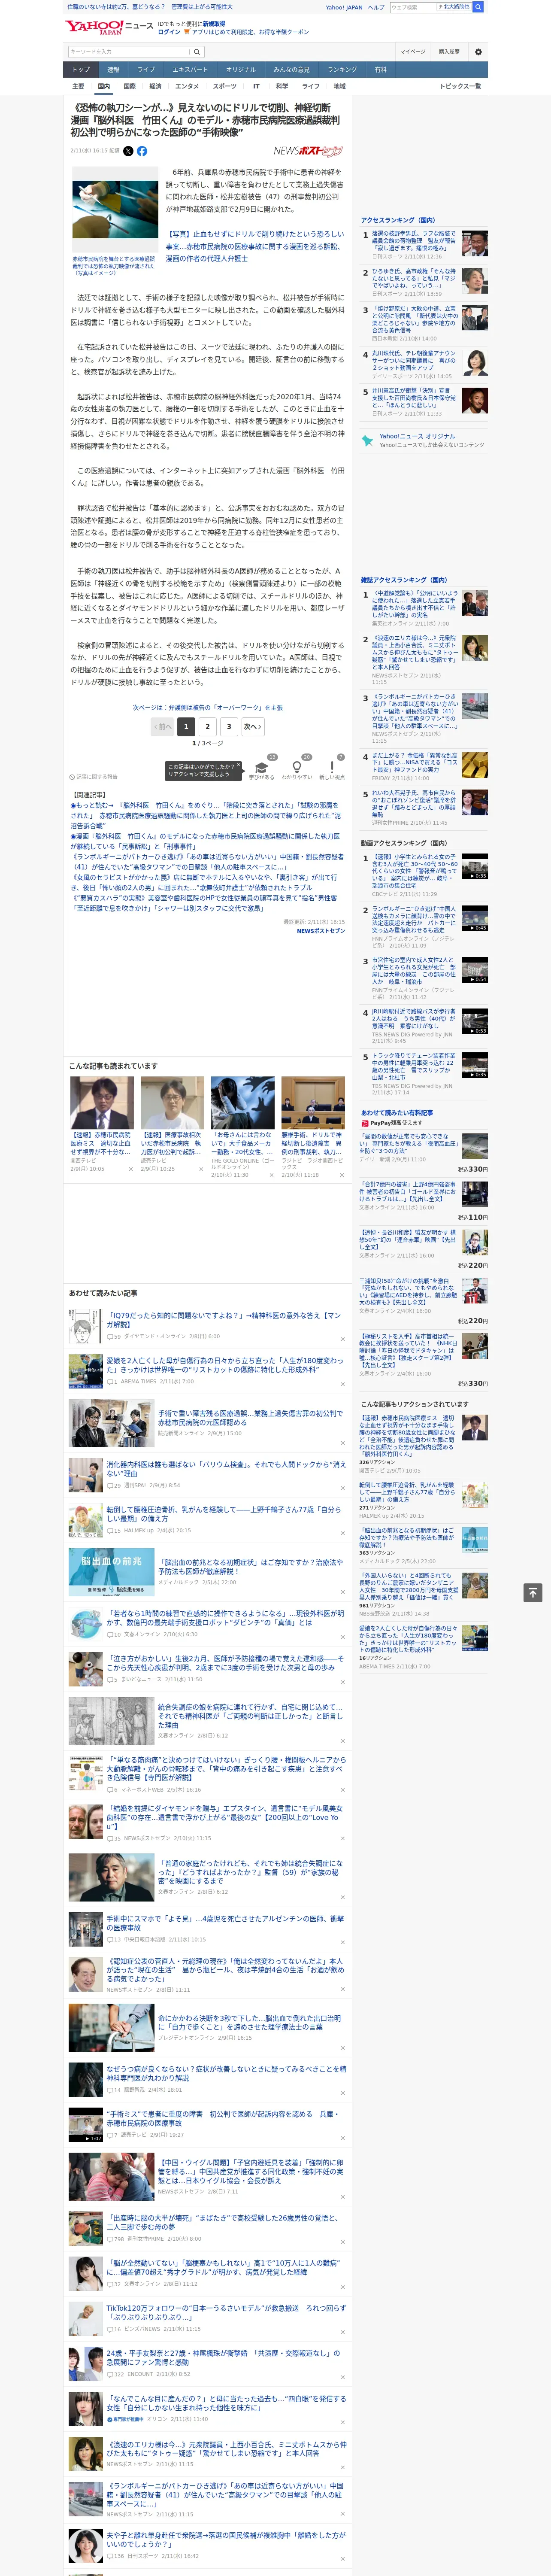Screen dimensions: 551x2576
Task: Open the ランキング tab
Action: (342, 69)
